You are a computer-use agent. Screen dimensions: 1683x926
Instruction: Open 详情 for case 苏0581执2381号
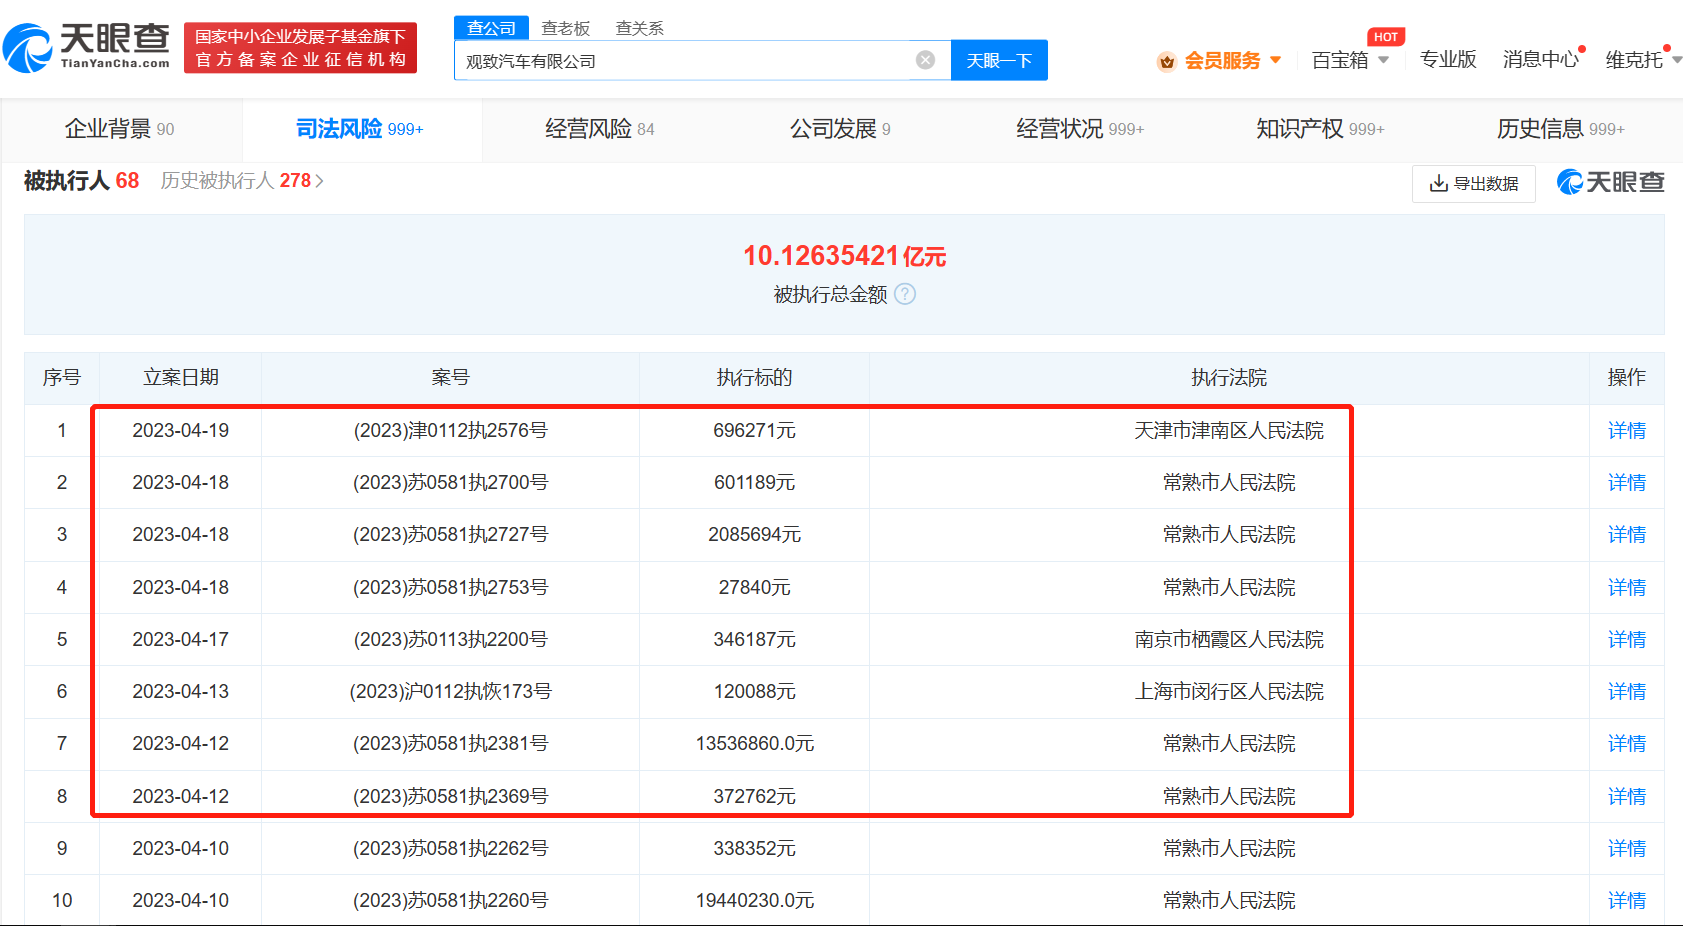coord(1626,744)
